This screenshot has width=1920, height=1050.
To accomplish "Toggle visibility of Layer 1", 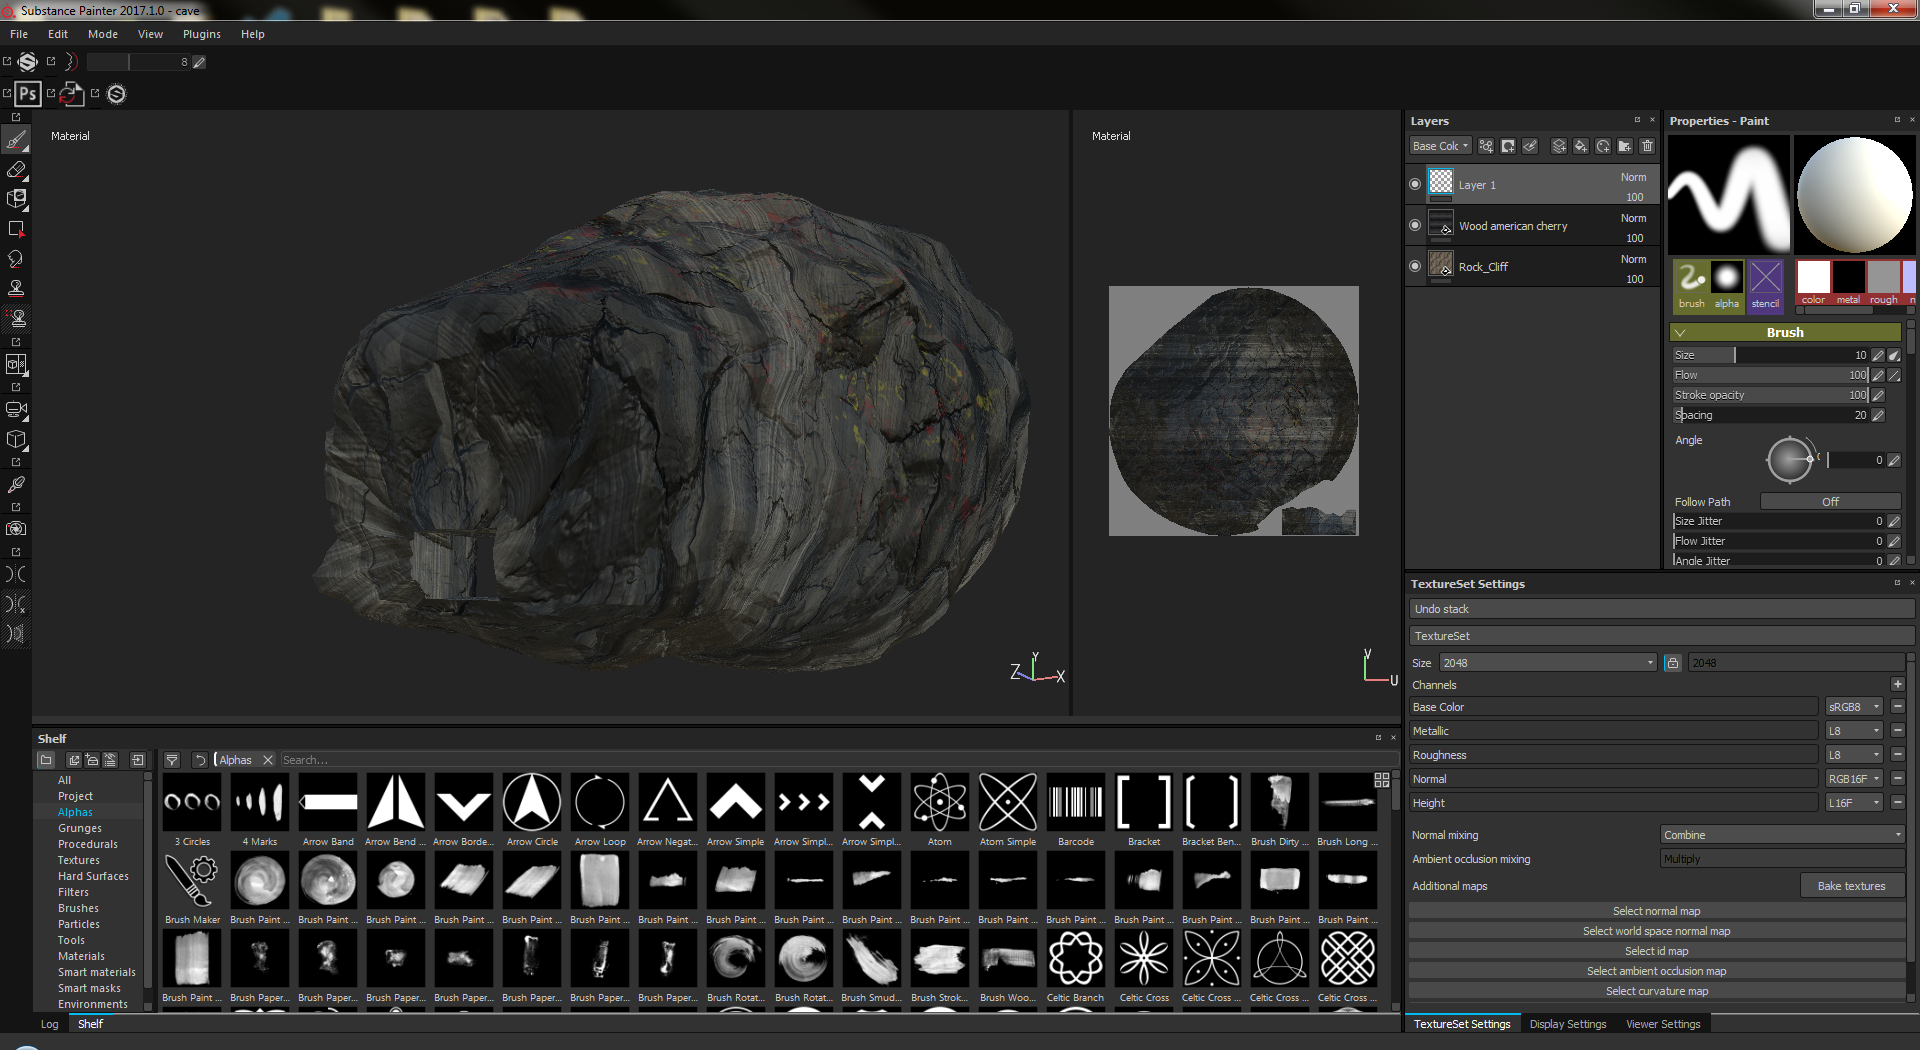I will 1415,184.
